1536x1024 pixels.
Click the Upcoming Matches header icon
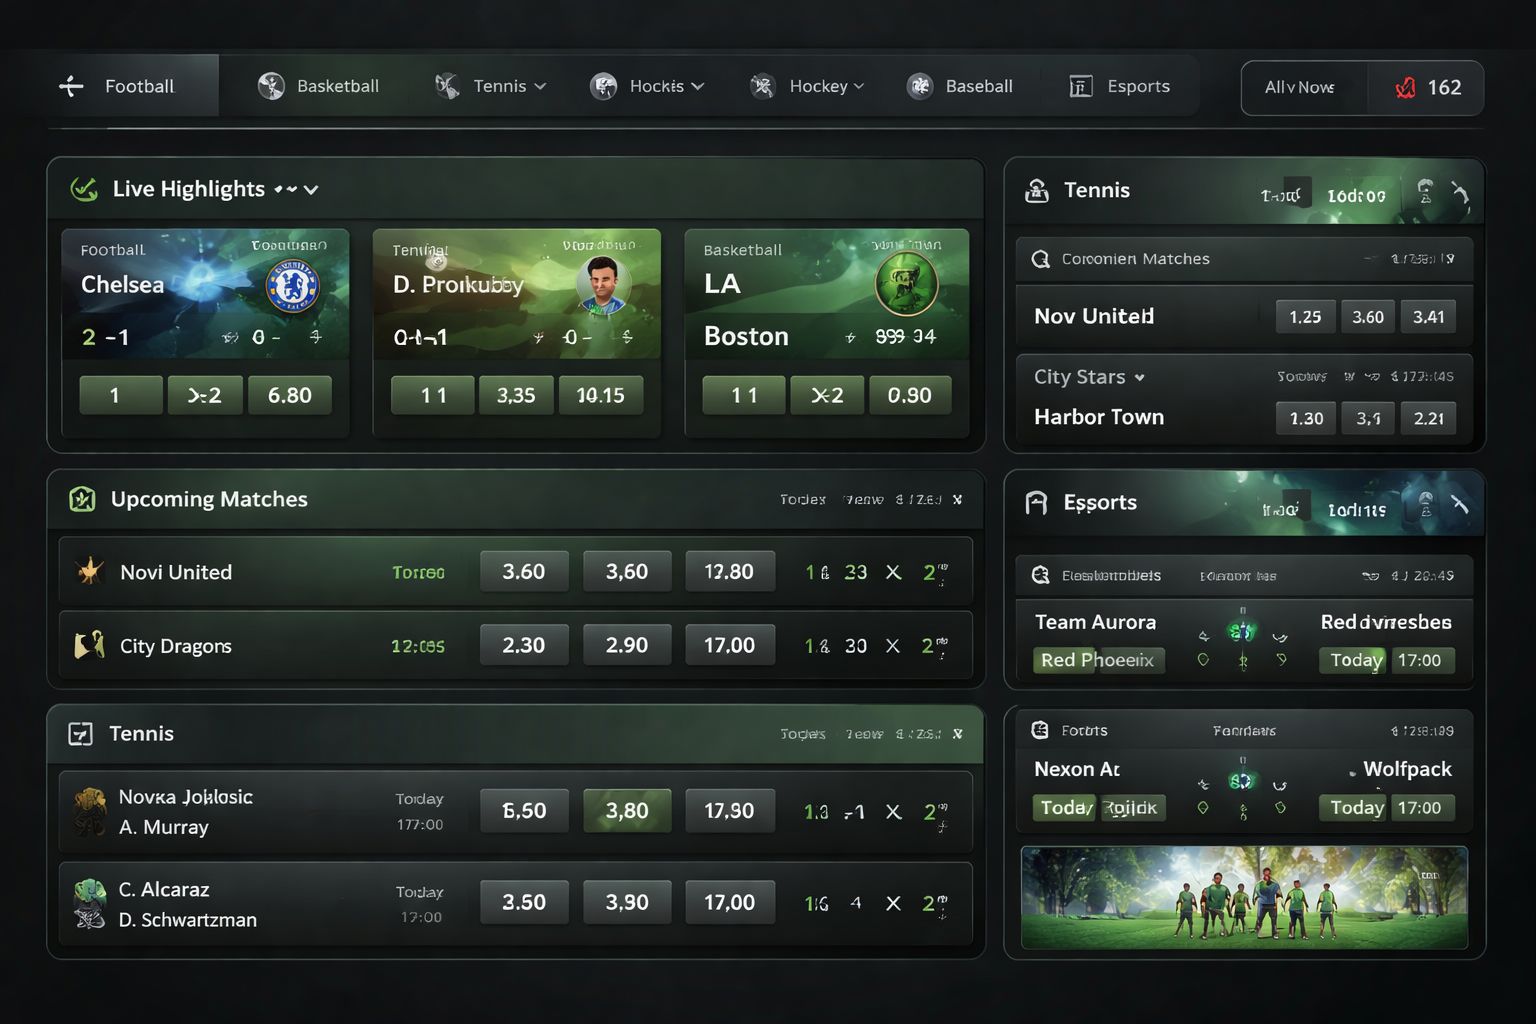[x=82, y=499]
